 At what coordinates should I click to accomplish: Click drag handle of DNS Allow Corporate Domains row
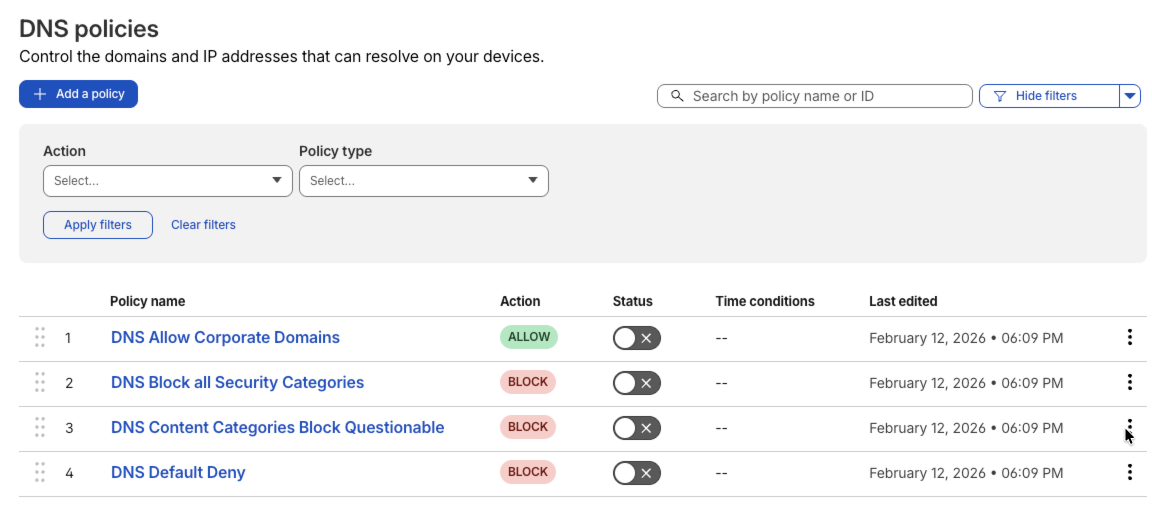click(x=40, y=337)
